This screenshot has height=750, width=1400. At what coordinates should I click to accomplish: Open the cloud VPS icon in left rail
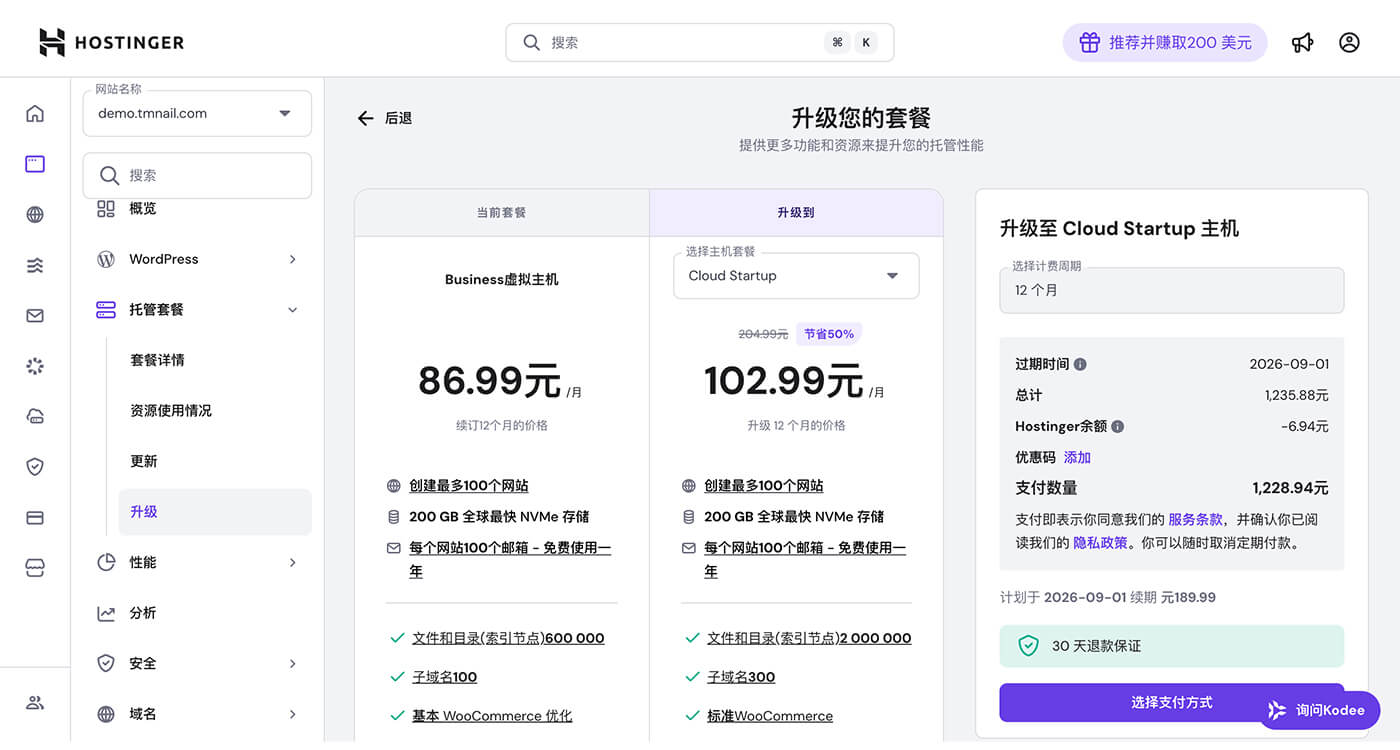35,416
